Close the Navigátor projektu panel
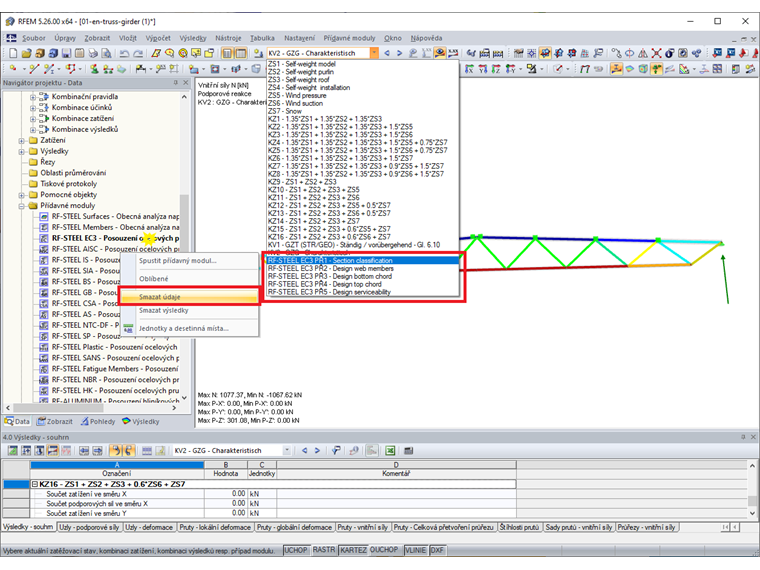Image resolution: width=760 pixels, height=570 pixels. pos(185,83)
